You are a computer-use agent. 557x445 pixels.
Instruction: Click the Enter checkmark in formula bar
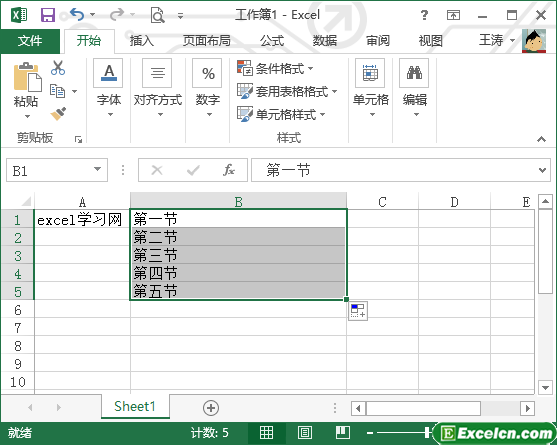(193, 170)
